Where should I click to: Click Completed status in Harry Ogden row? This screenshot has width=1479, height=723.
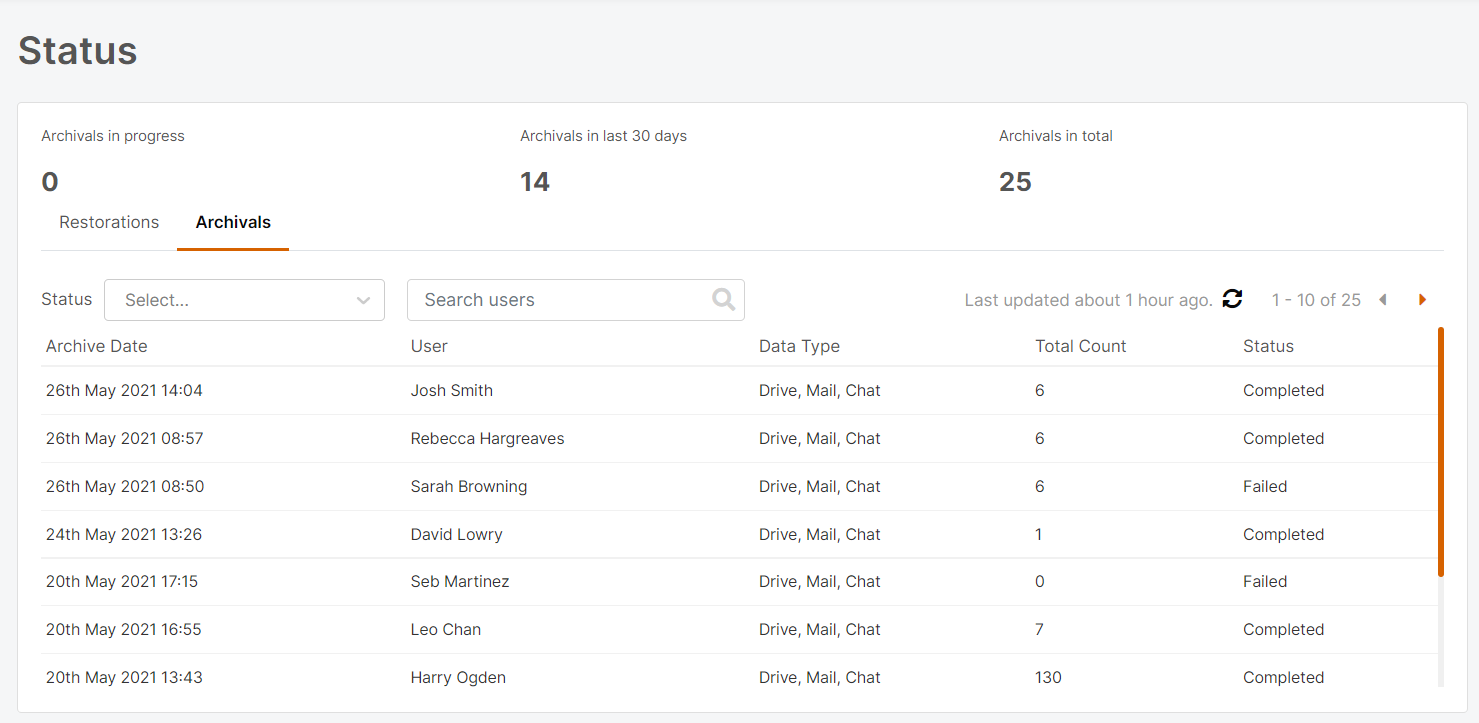coord(1283,677)
